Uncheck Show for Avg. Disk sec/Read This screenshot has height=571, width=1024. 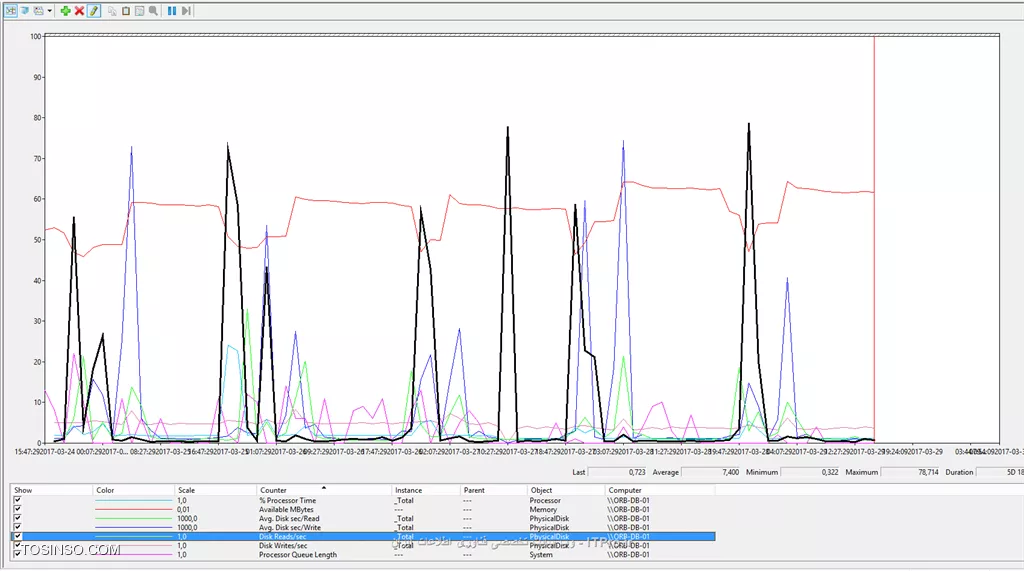(18, 518)
